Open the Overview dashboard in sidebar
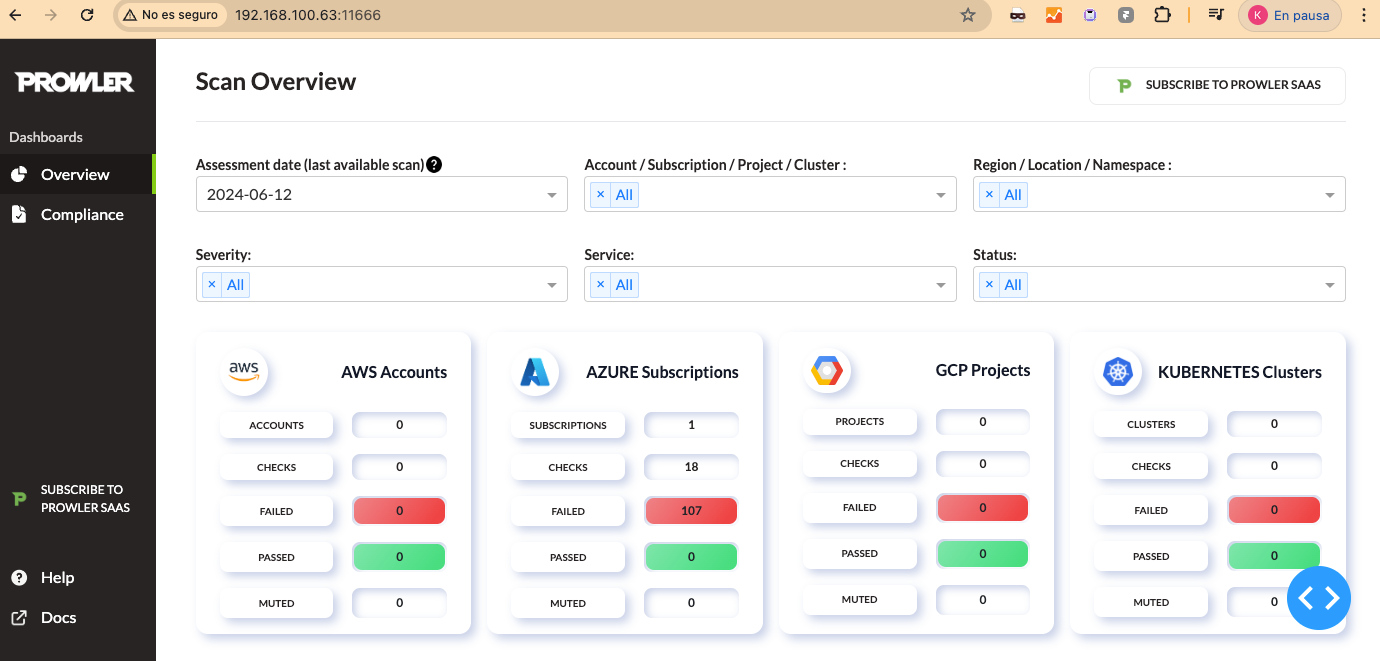Image resolution: width=1380 pixels, height=661 pixels. [75, 174]
